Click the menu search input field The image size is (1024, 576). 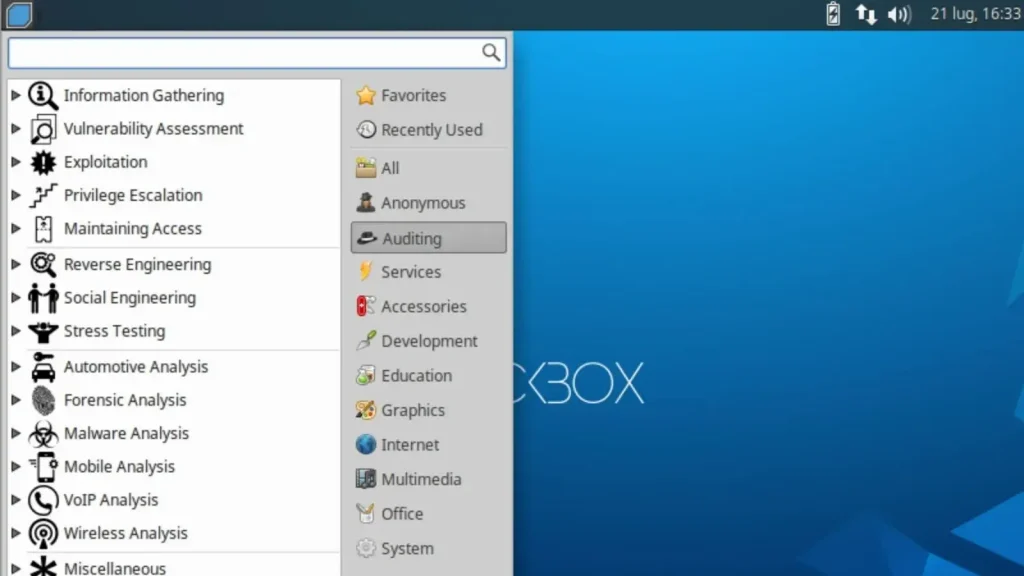click(x=257, y=52)
